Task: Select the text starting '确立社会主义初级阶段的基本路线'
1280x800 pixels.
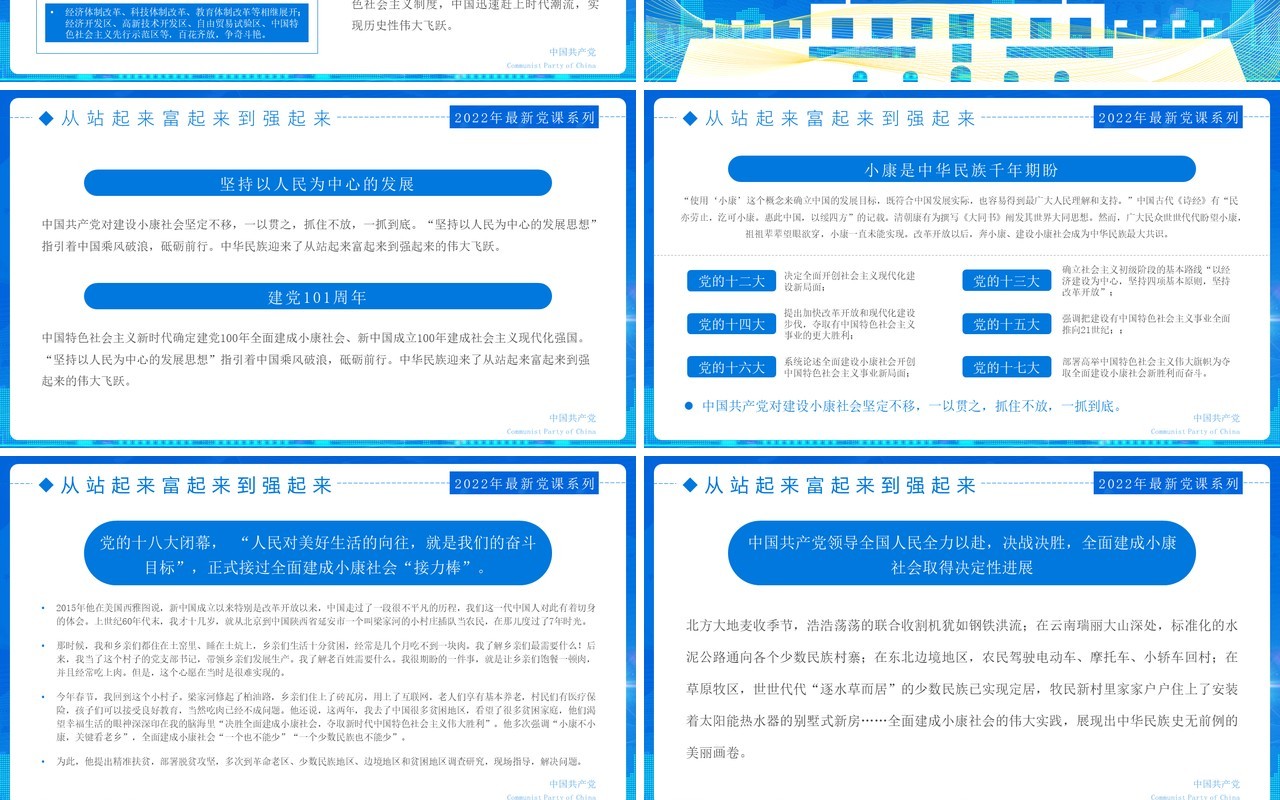Action: click(1146, 281)
